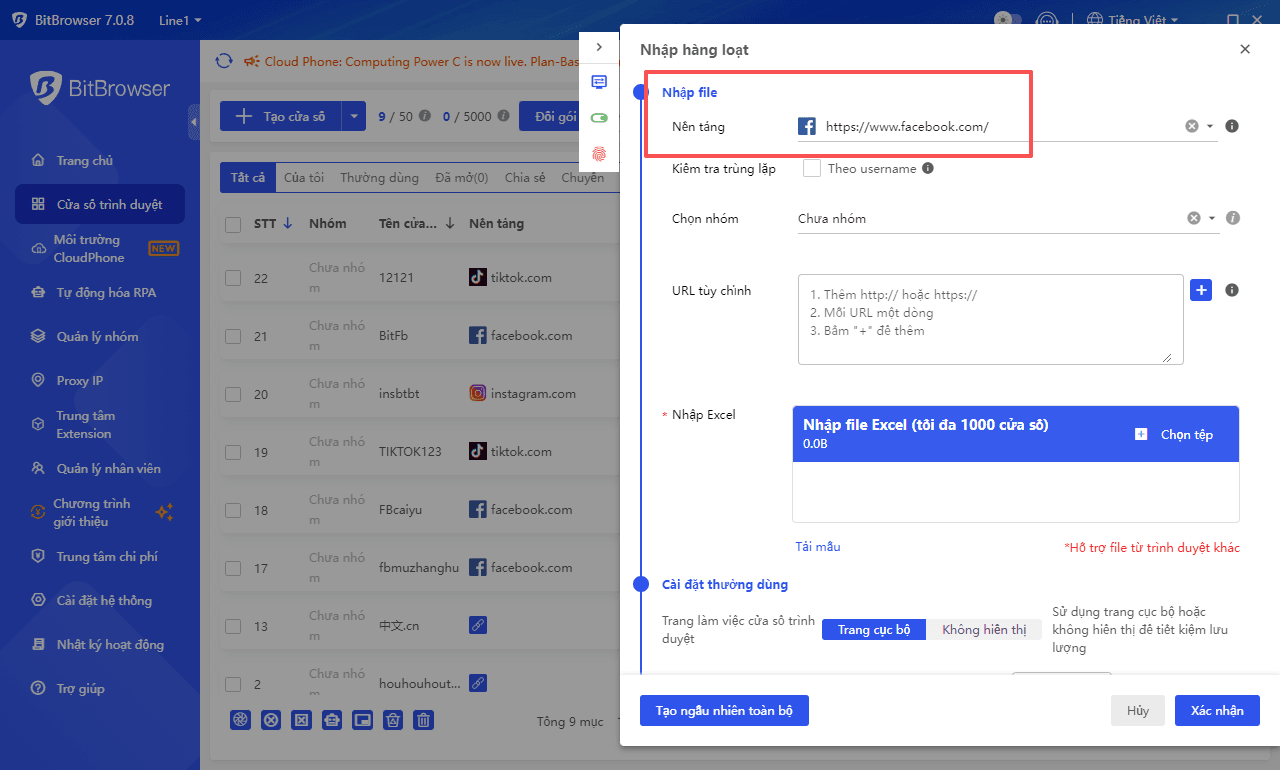Switch to the Chia sẻ tab
Image resolution: width=1280 pixels, height=770 pixels.
click(x=525, y=178)
